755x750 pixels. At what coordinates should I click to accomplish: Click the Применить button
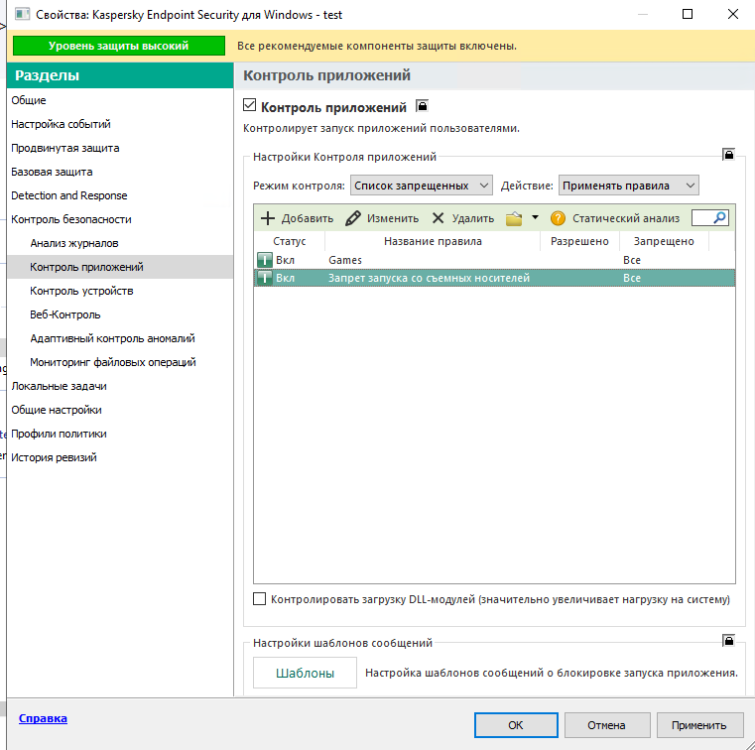tap(699, 724)
